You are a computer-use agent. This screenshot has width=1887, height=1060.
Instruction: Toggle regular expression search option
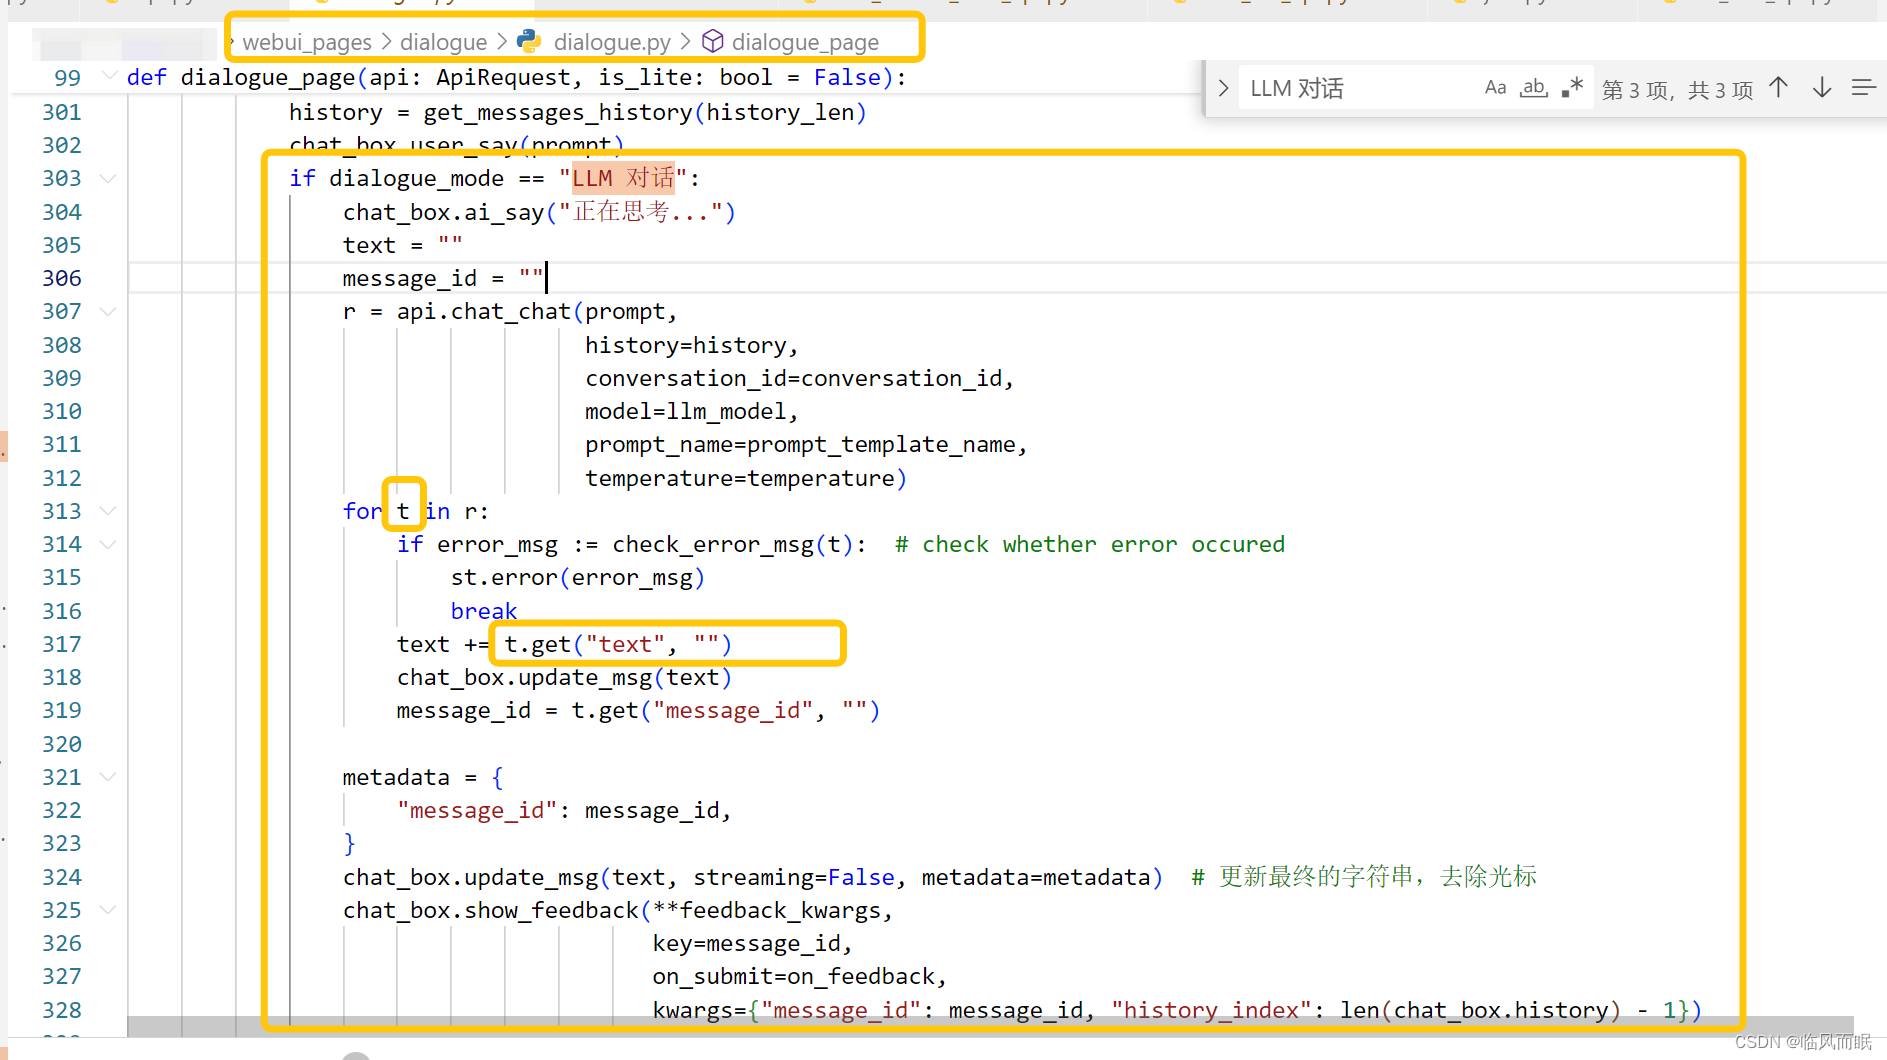pyautogui.click(x=1572, y=88)
